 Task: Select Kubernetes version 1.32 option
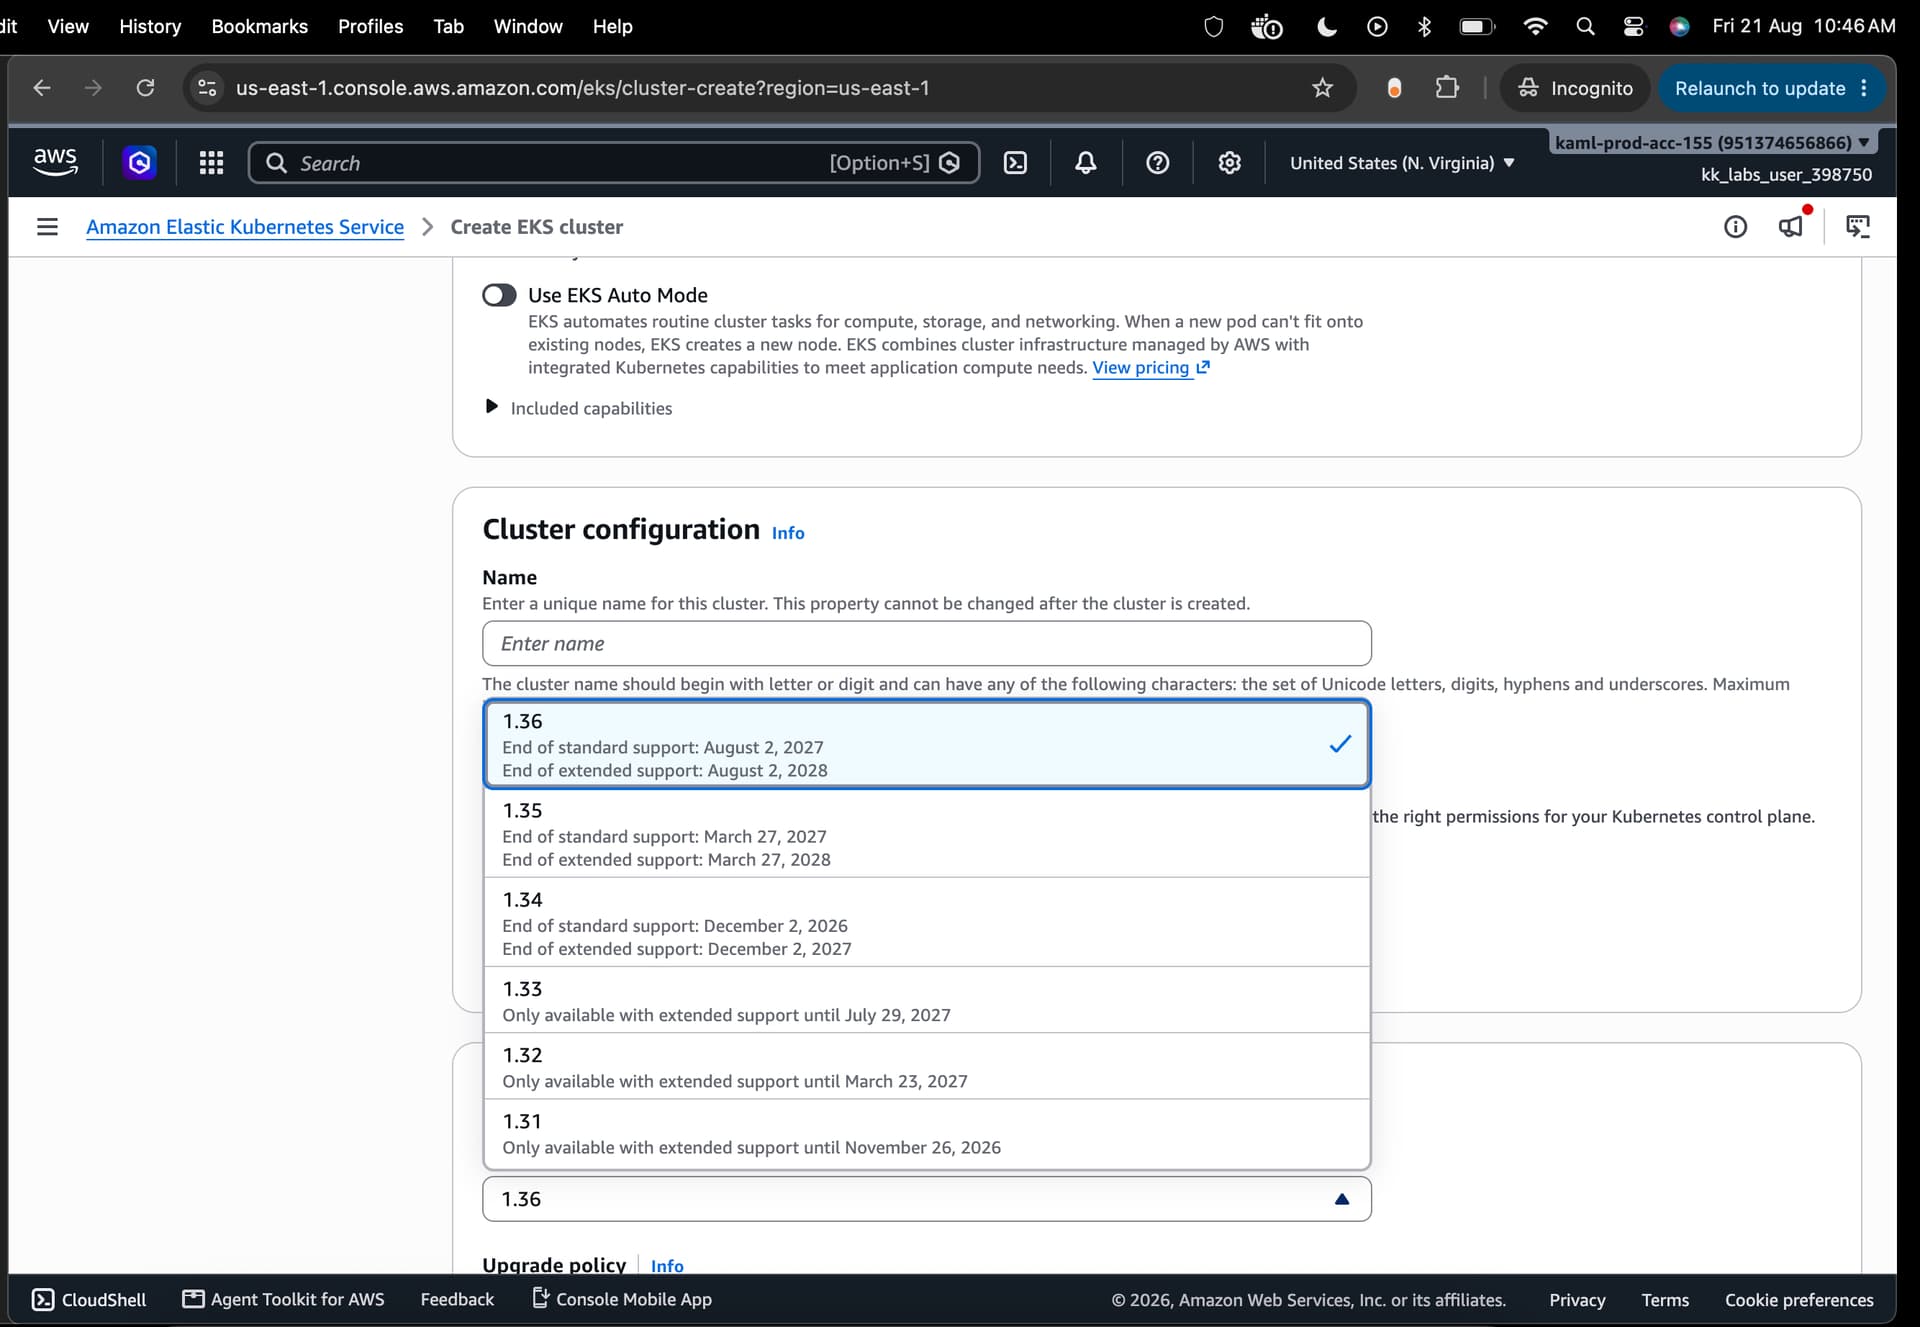point(927,1067)
